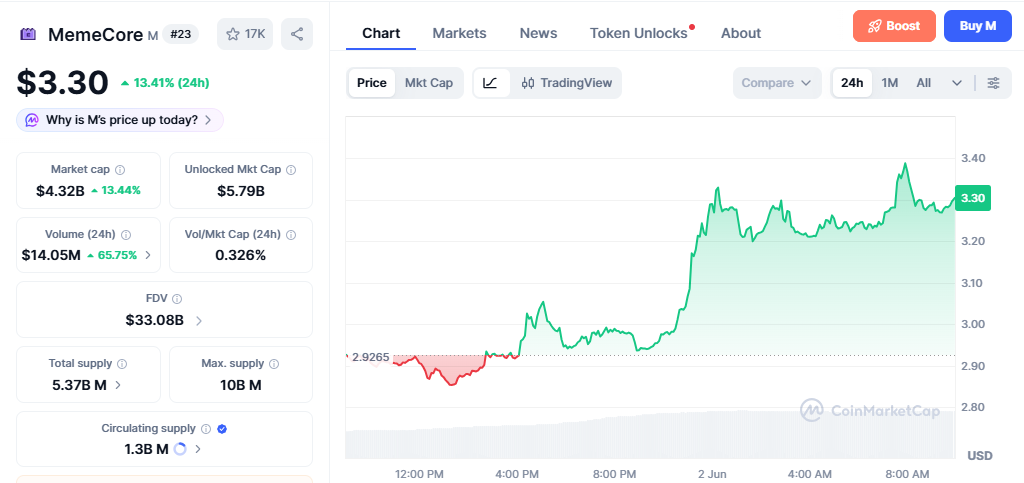
Task: Click the Total supply info icon
Action: pos(122,364)
